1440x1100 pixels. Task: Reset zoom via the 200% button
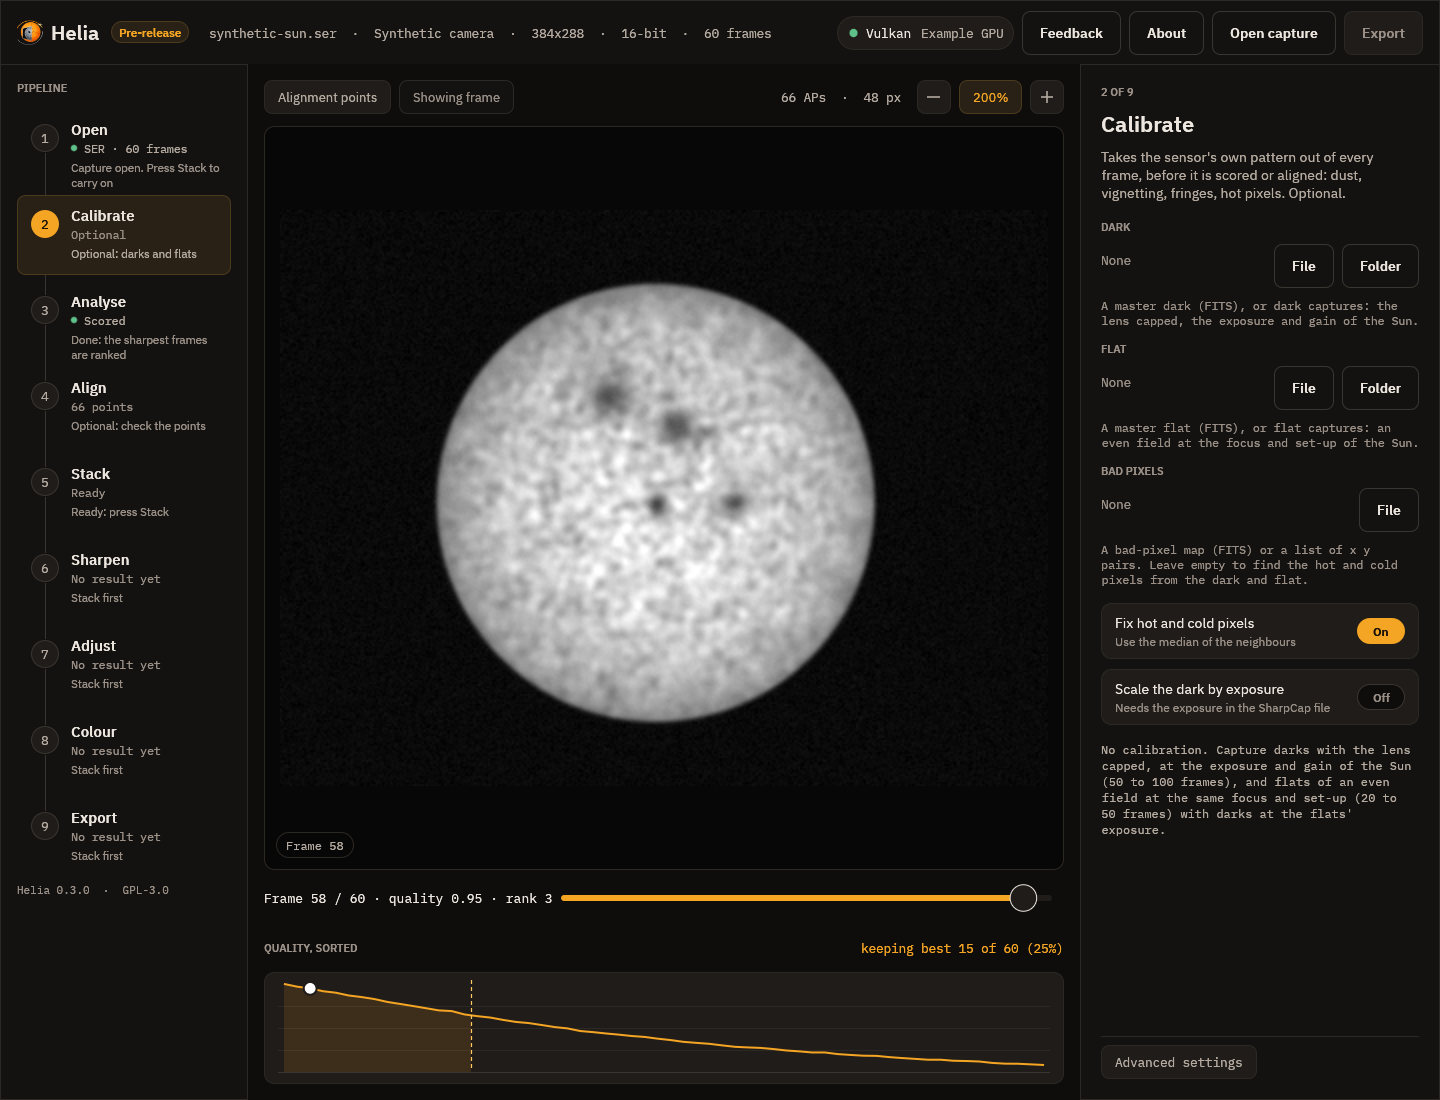pyautogui.click(x=990, y=97)
